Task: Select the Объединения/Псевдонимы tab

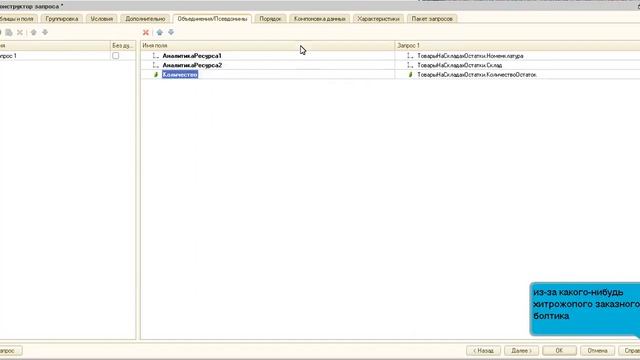Action: (212, 19)
